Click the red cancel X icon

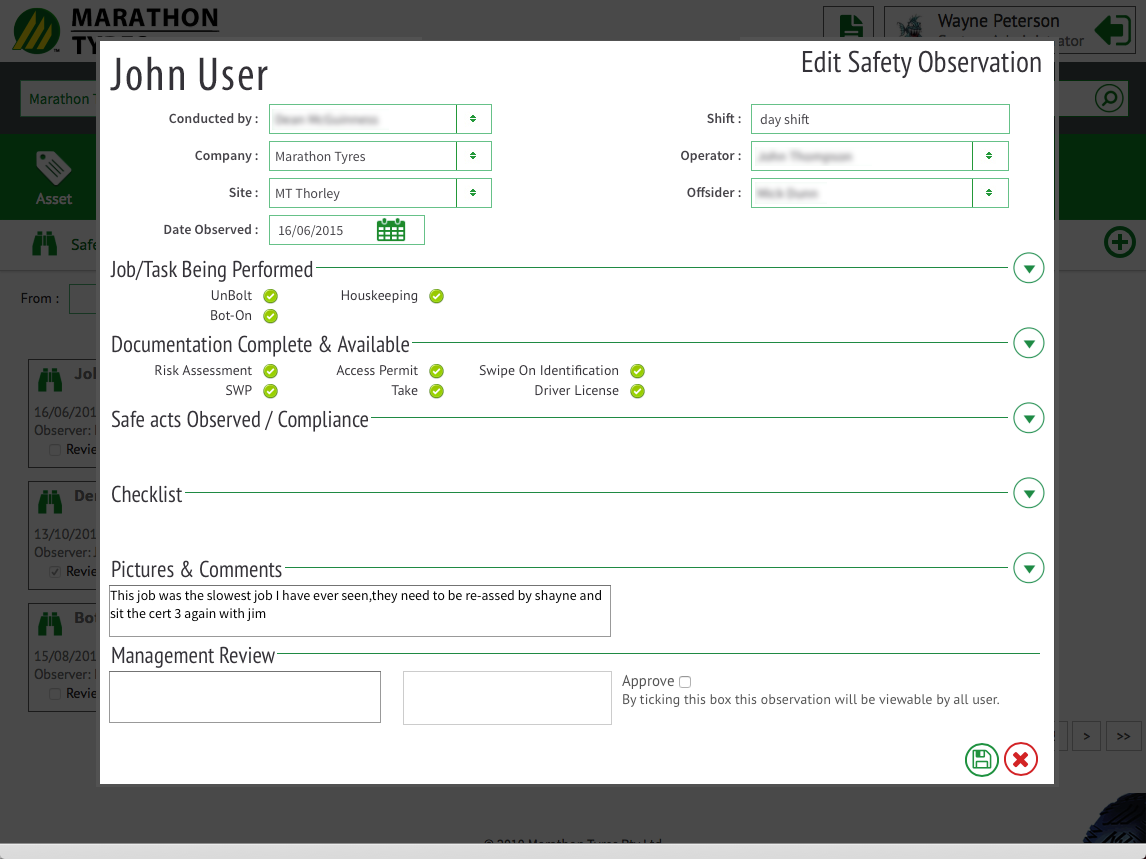(x=1020, y=760)
